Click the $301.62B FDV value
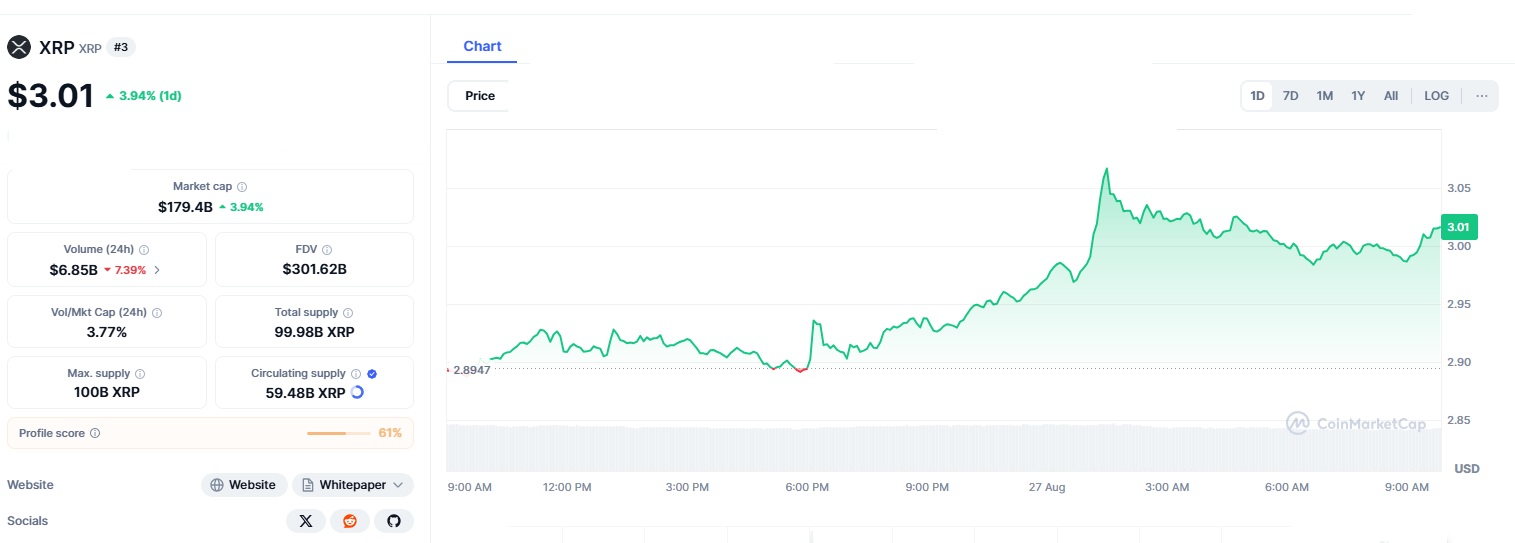Viewport: 1515px width, 543px height. [x=314, y=269]
